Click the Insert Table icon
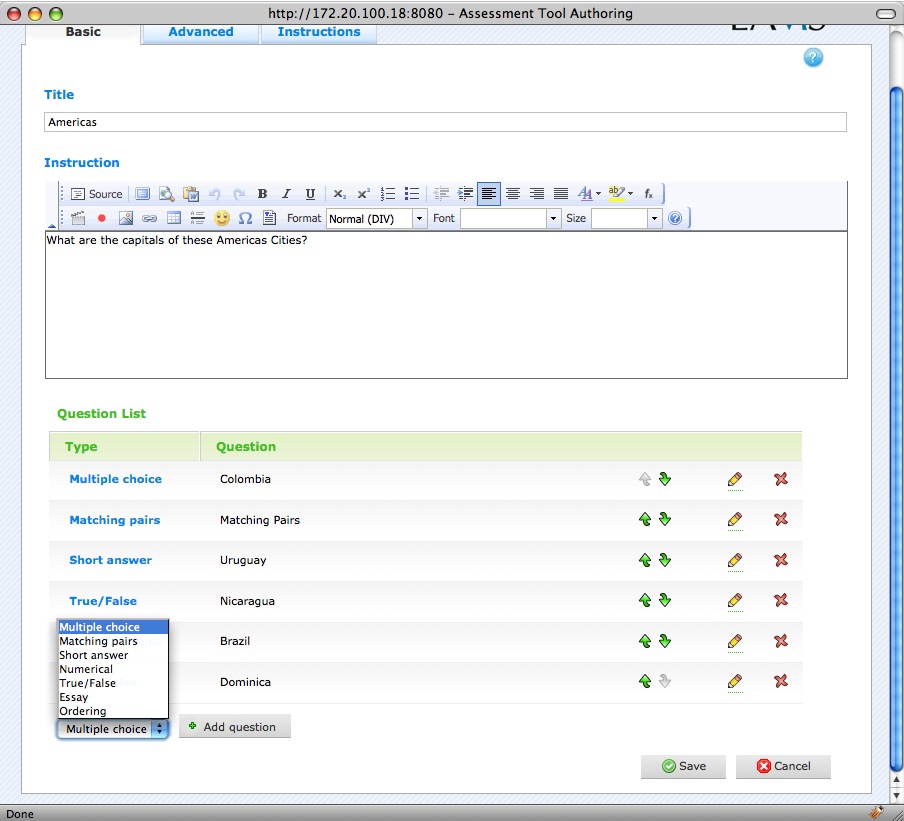The height and width of the screenshot is (821, 904). pos(174,218)
